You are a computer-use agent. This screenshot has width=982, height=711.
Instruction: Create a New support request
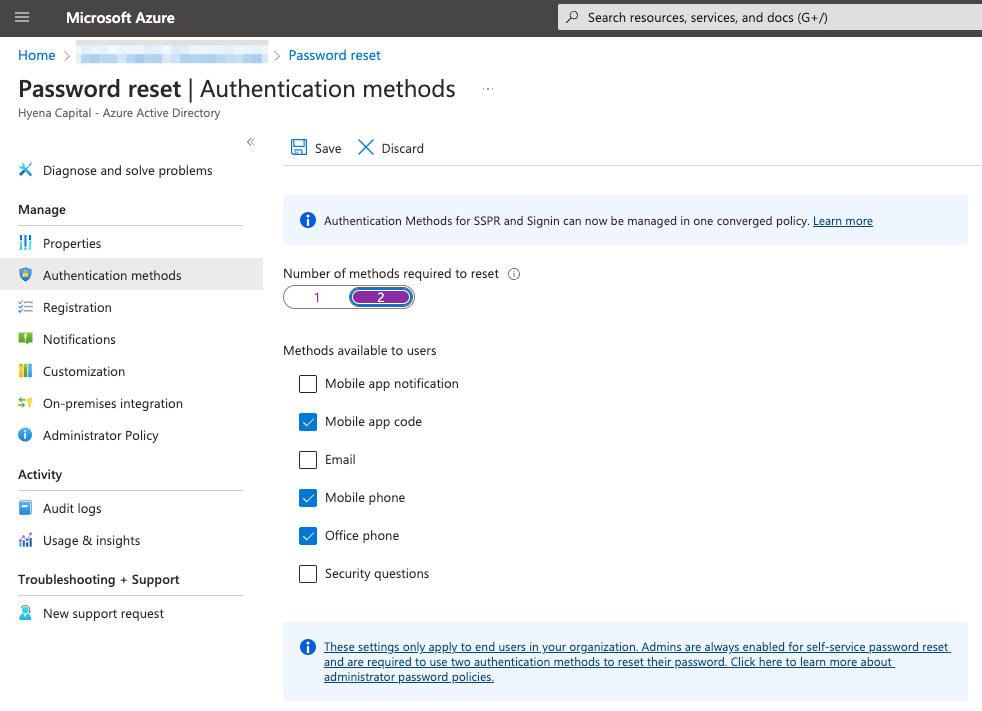[x=103, y=613]
